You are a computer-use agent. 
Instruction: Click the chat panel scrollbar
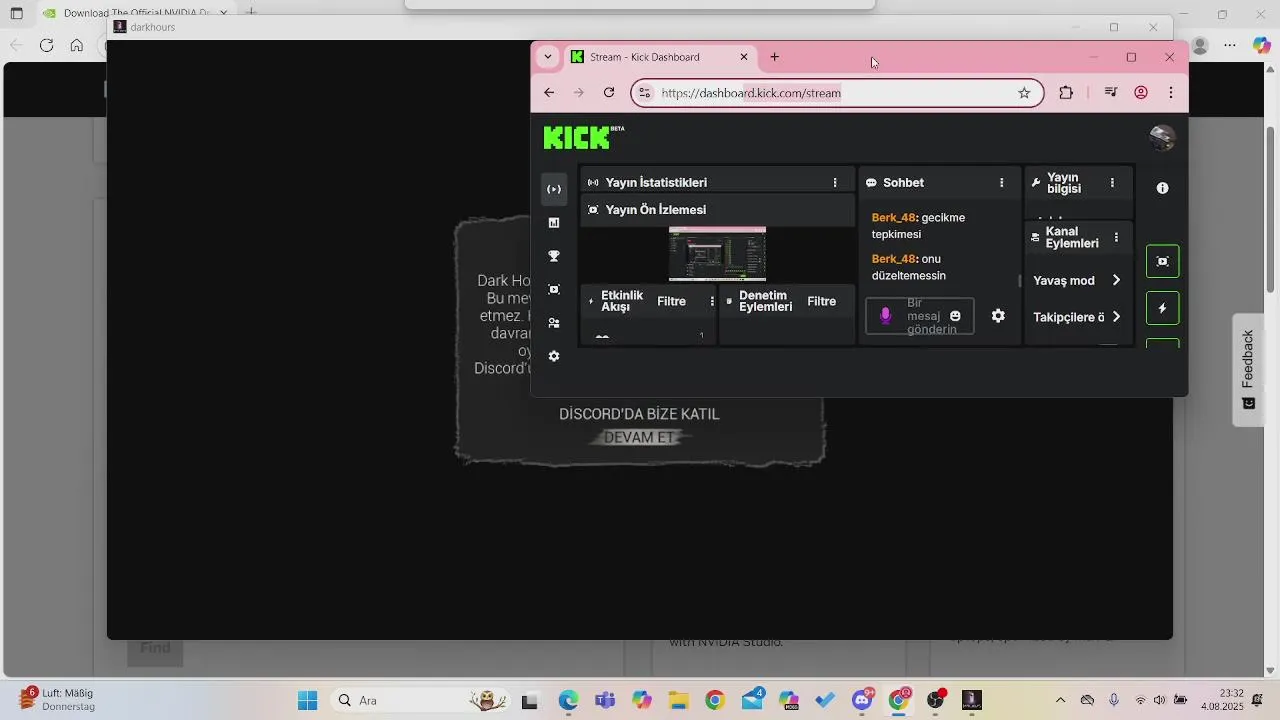tap(1019, 281)
